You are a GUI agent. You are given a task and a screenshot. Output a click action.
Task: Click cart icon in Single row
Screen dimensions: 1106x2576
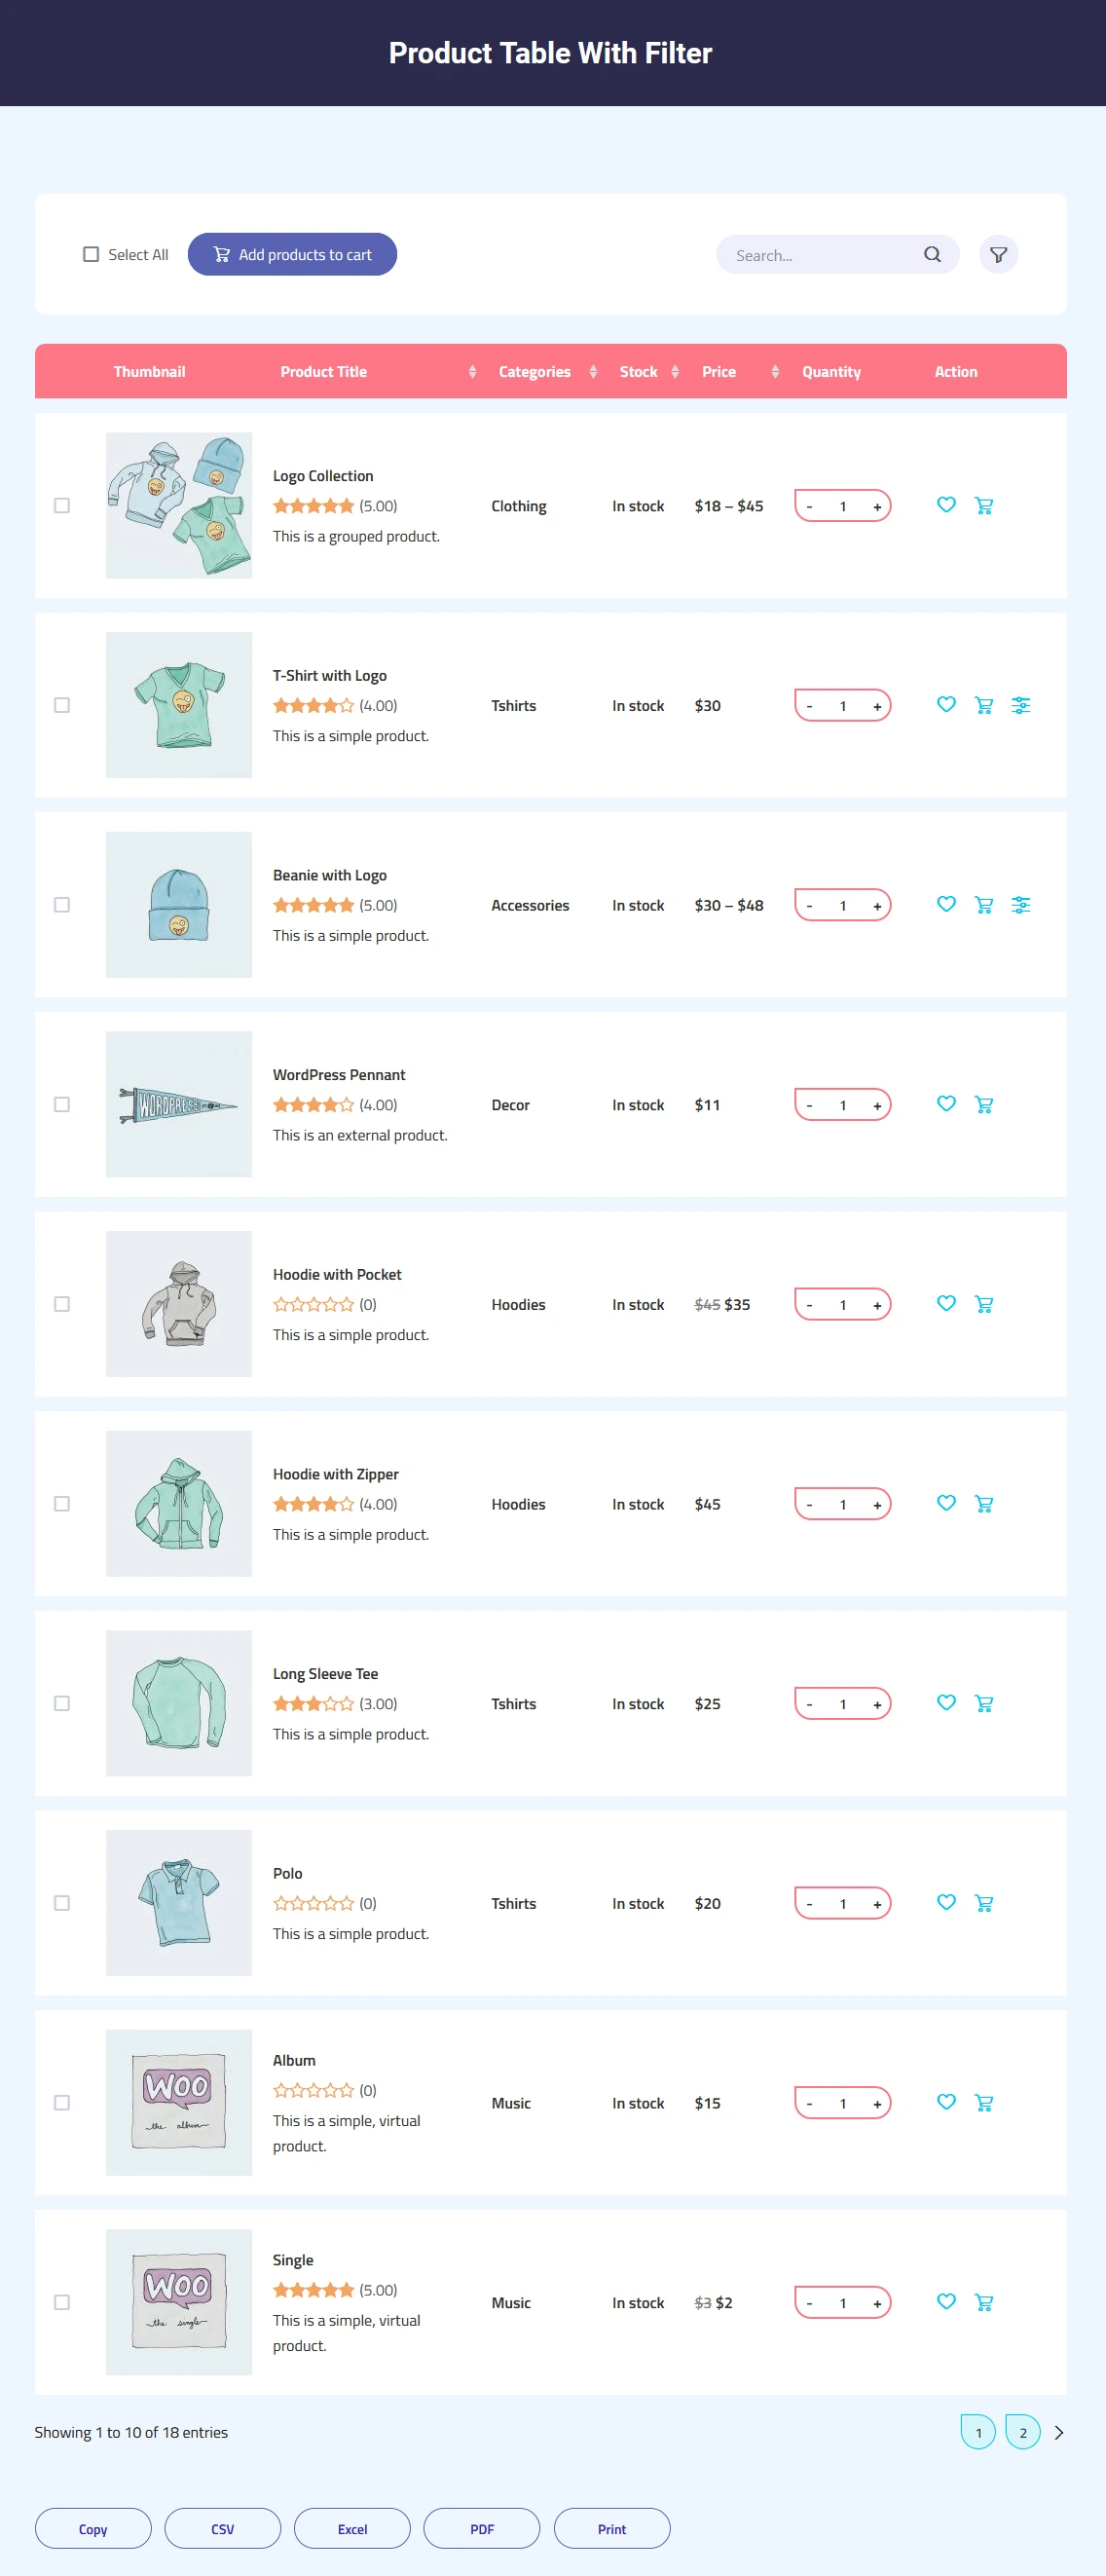point(984,2302)
